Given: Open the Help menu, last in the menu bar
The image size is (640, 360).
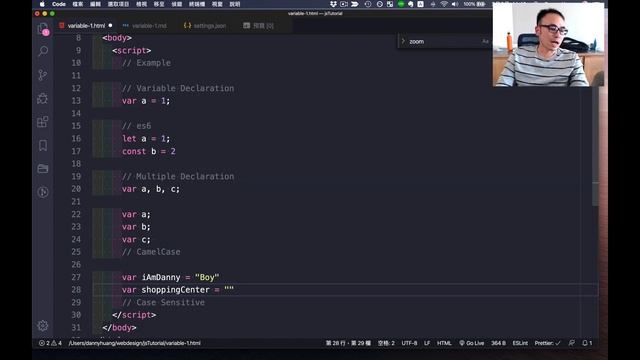Looking at the screenshot, I should click(235, 4).
